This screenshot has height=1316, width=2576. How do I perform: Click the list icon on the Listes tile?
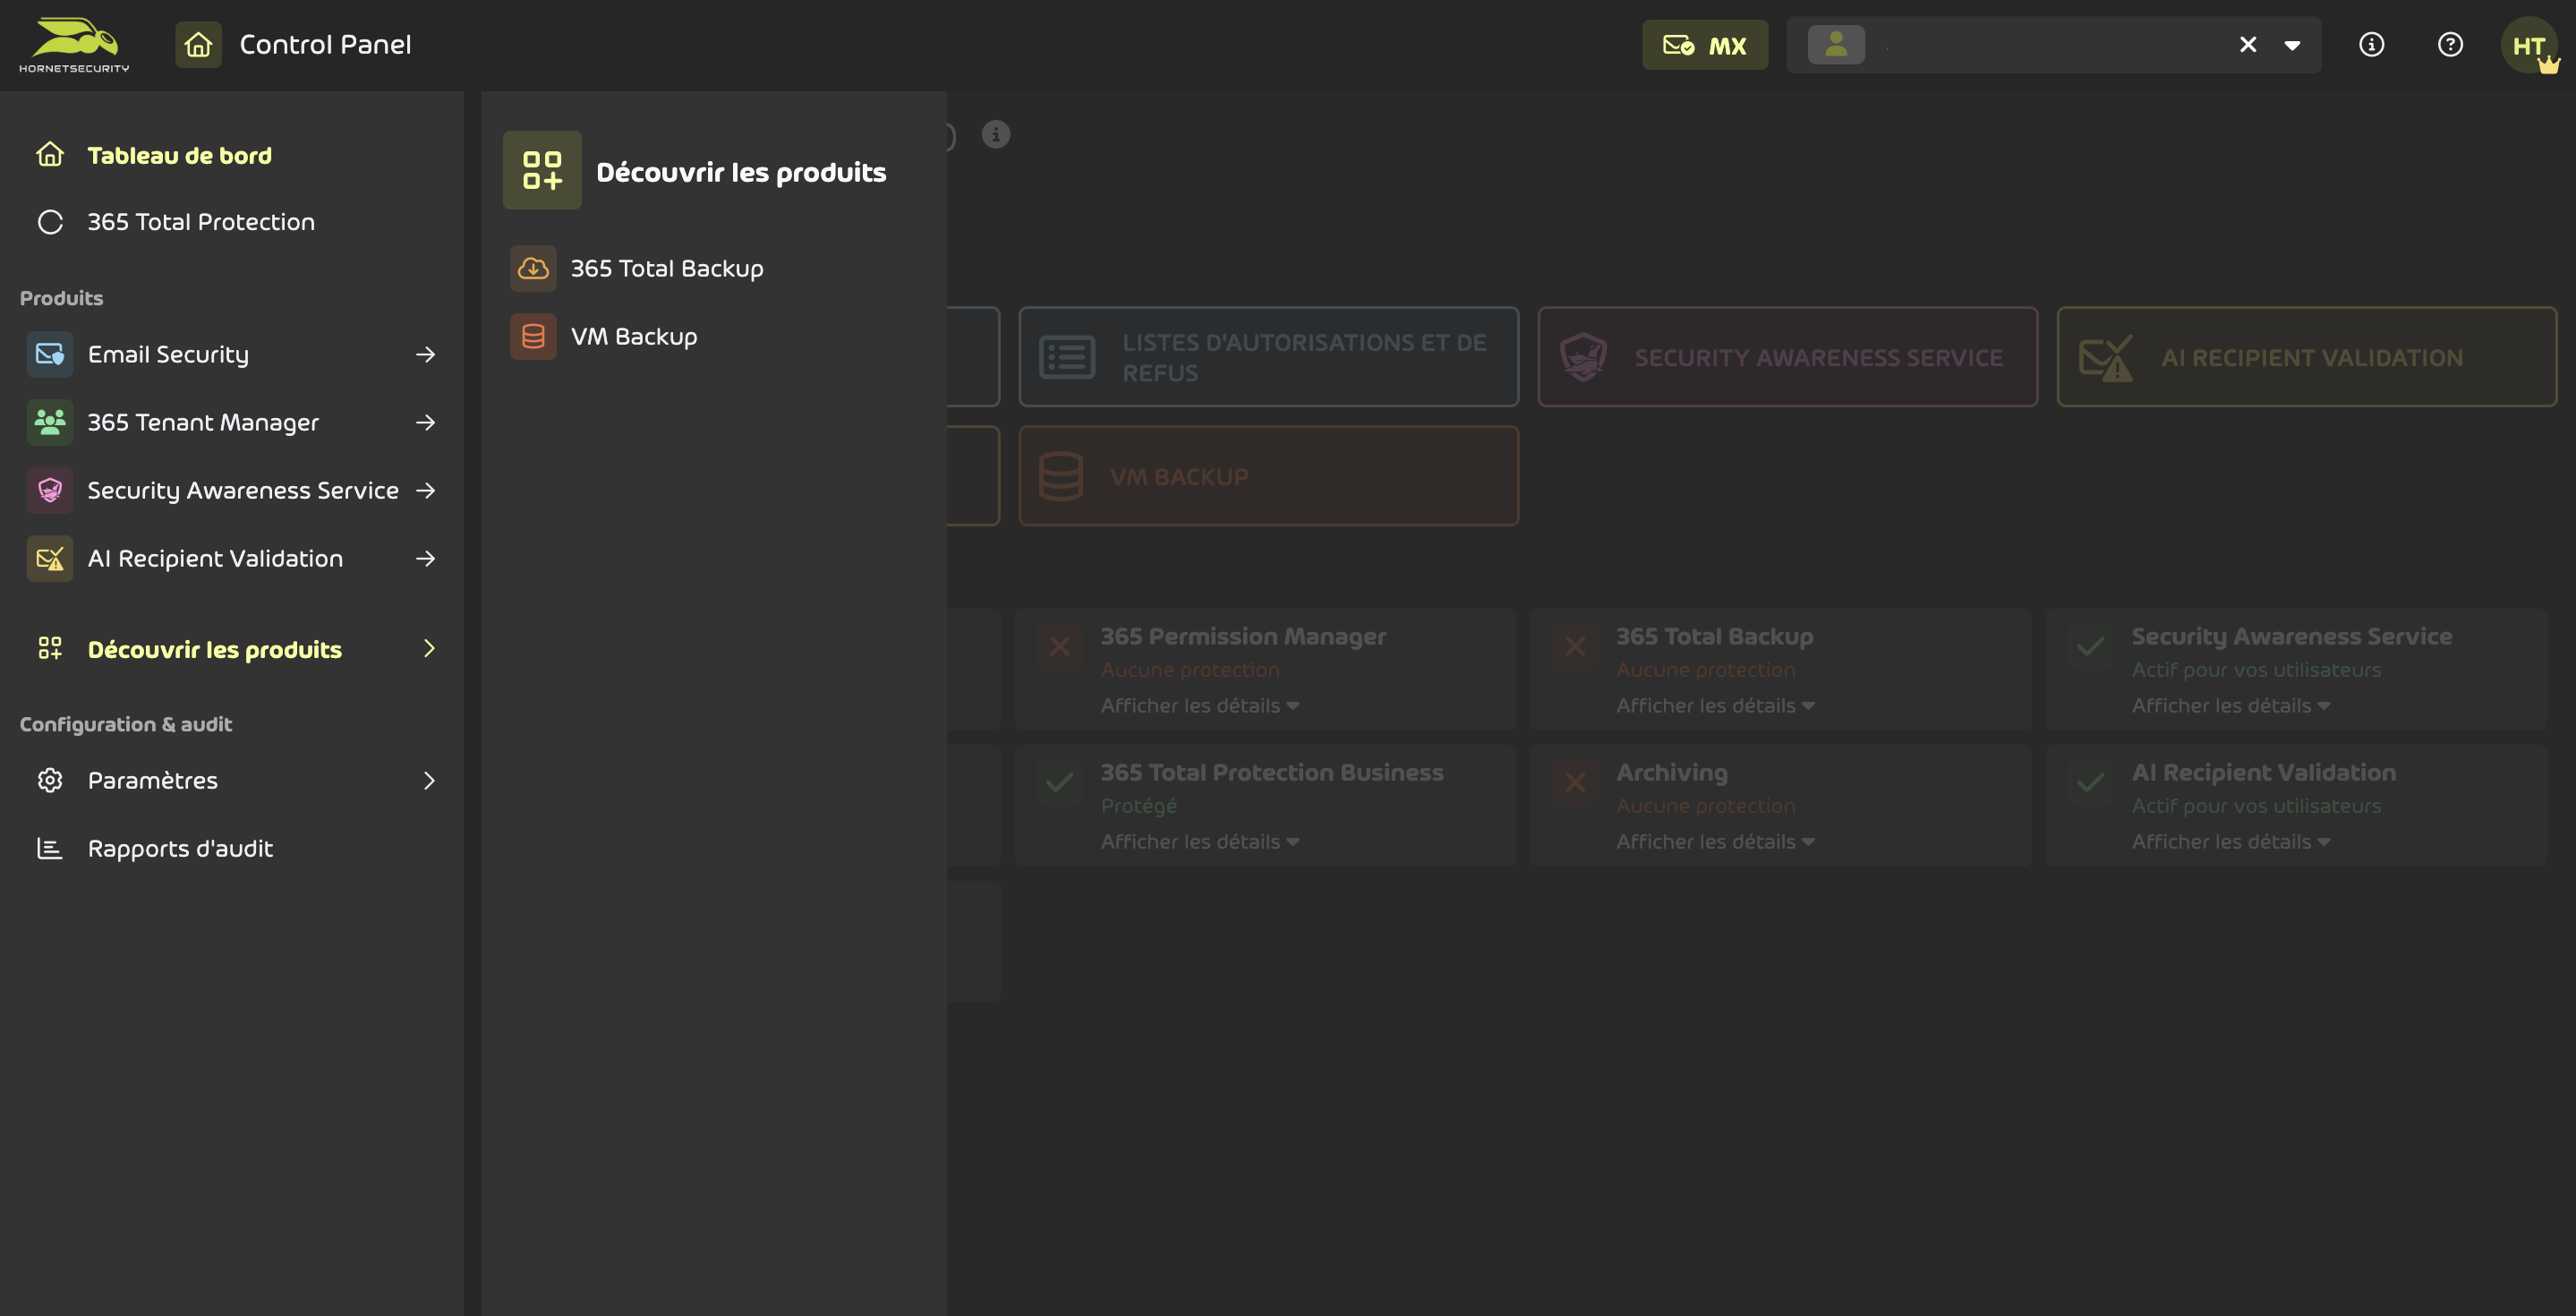[1067, 357]
